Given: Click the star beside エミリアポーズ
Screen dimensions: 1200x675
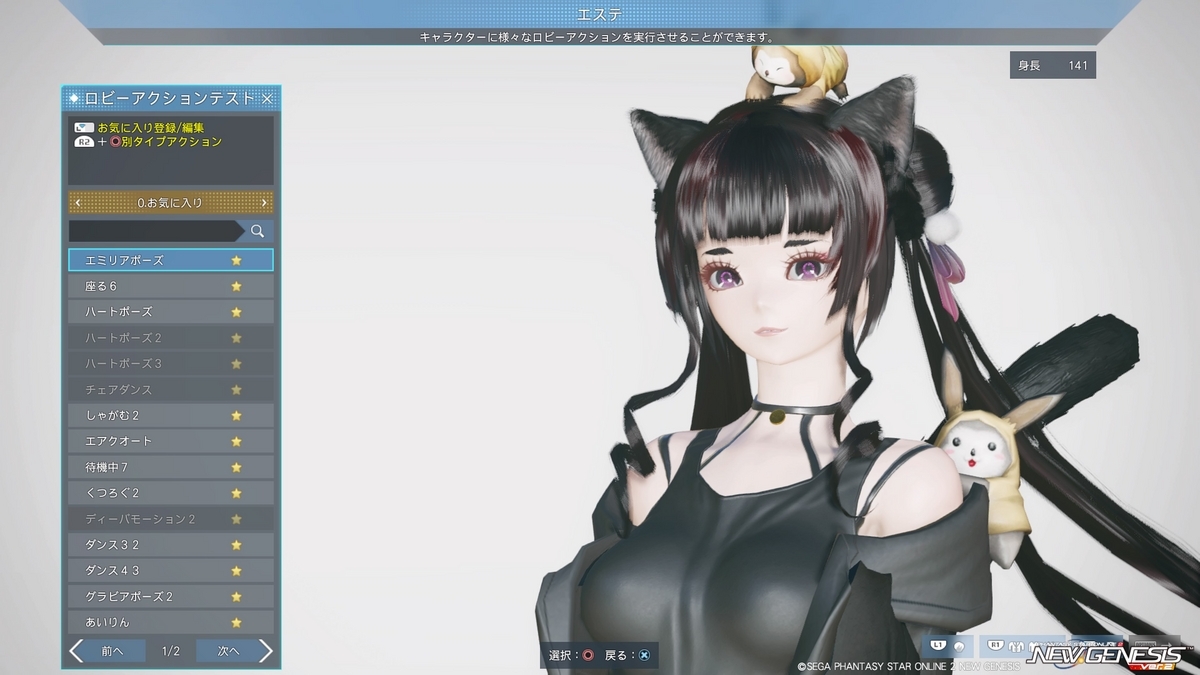Looking at the screenshot, I should pyautogui.click(x=236, y=260).
